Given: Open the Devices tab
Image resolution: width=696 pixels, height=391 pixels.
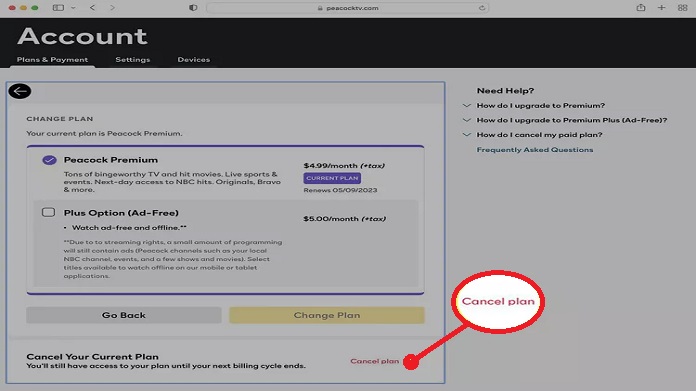Looking at the screenshot, I should (x=194, y=59).
